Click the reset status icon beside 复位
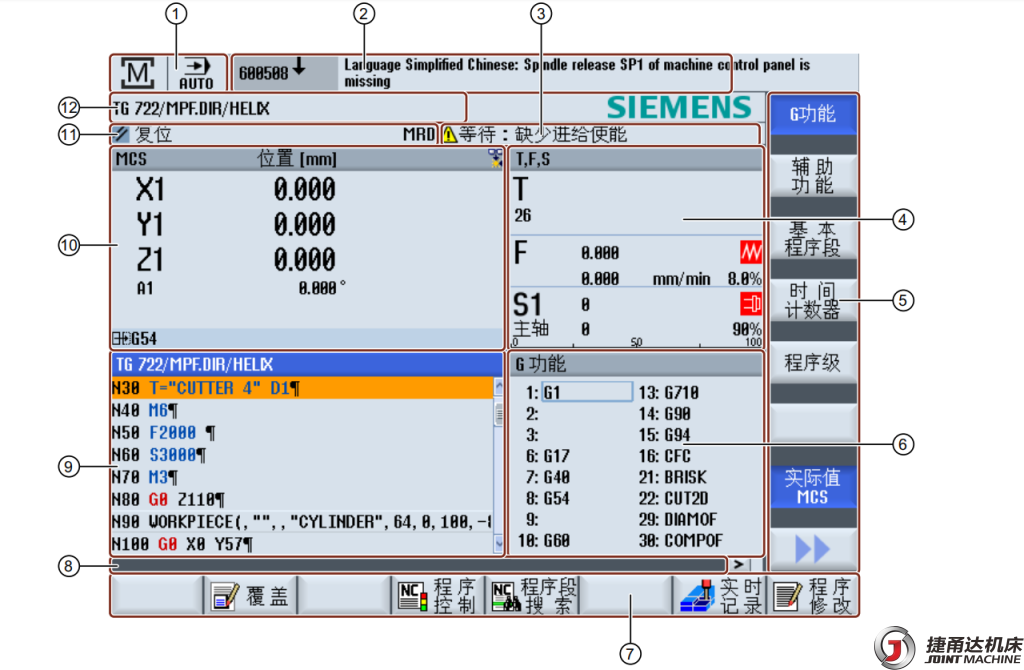Screen dimensions: 1024x670 121,134
